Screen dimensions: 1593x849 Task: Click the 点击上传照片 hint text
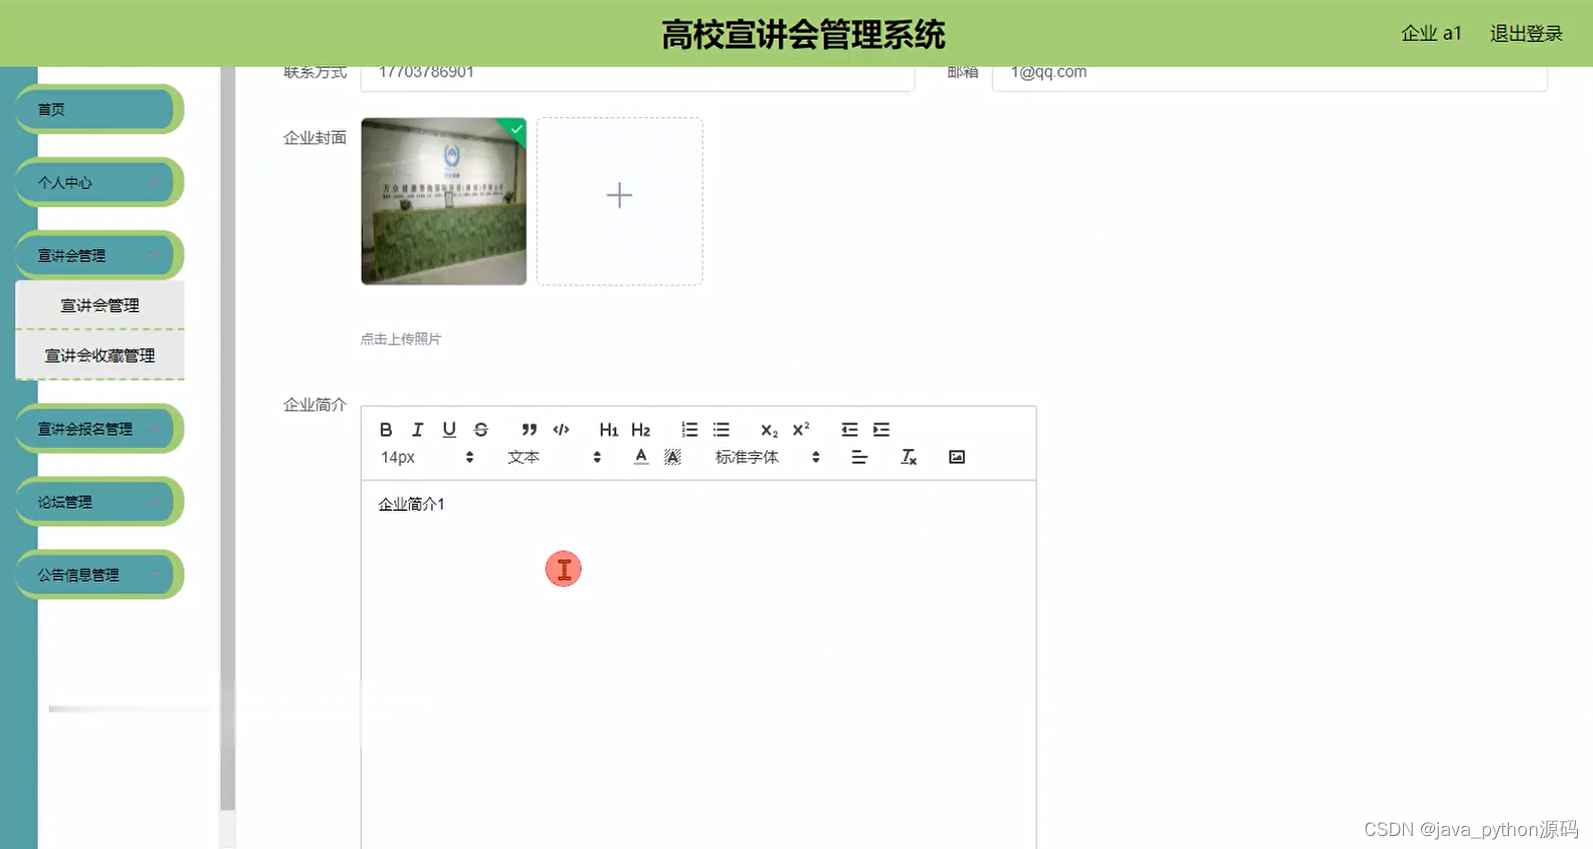pos(400,339)
